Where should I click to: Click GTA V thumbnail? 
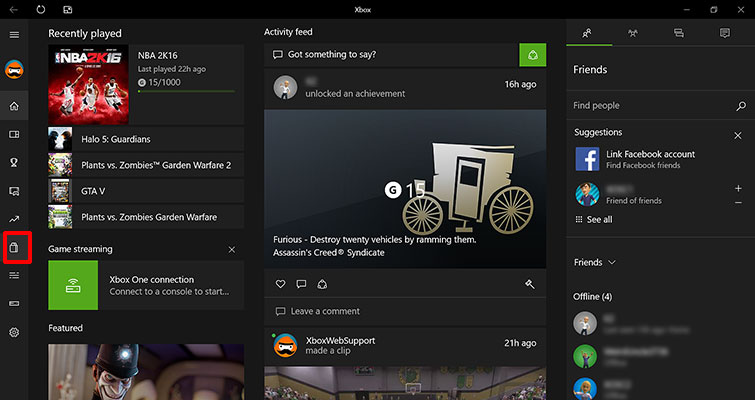tap(60, 192)
